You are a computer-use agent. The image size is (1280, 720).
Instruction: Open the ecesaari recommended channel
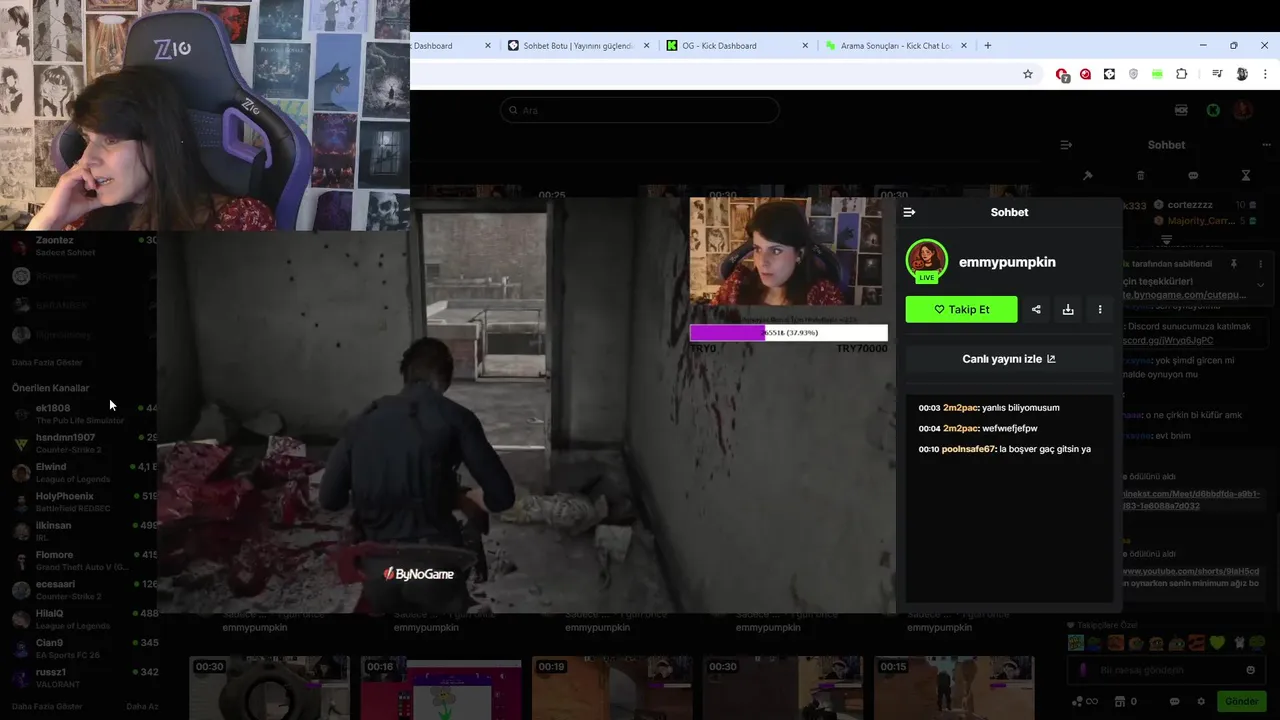[84, 590]
